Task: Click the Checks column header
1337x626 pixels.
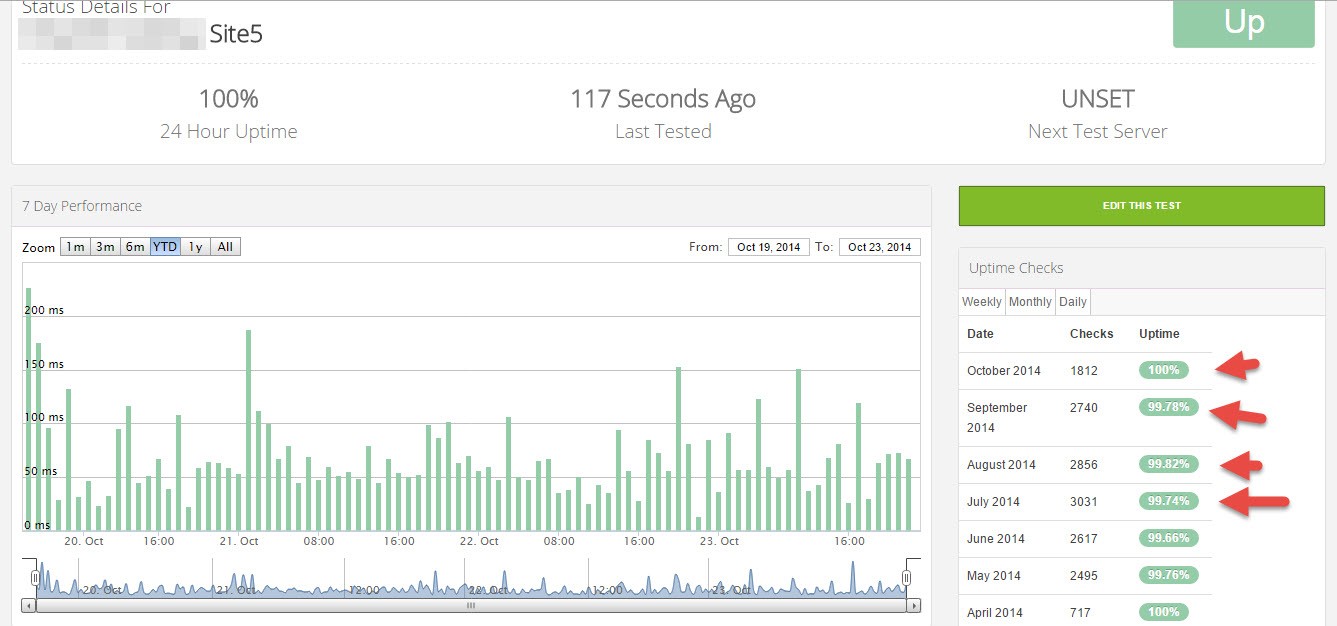Action: (1092, 334)
